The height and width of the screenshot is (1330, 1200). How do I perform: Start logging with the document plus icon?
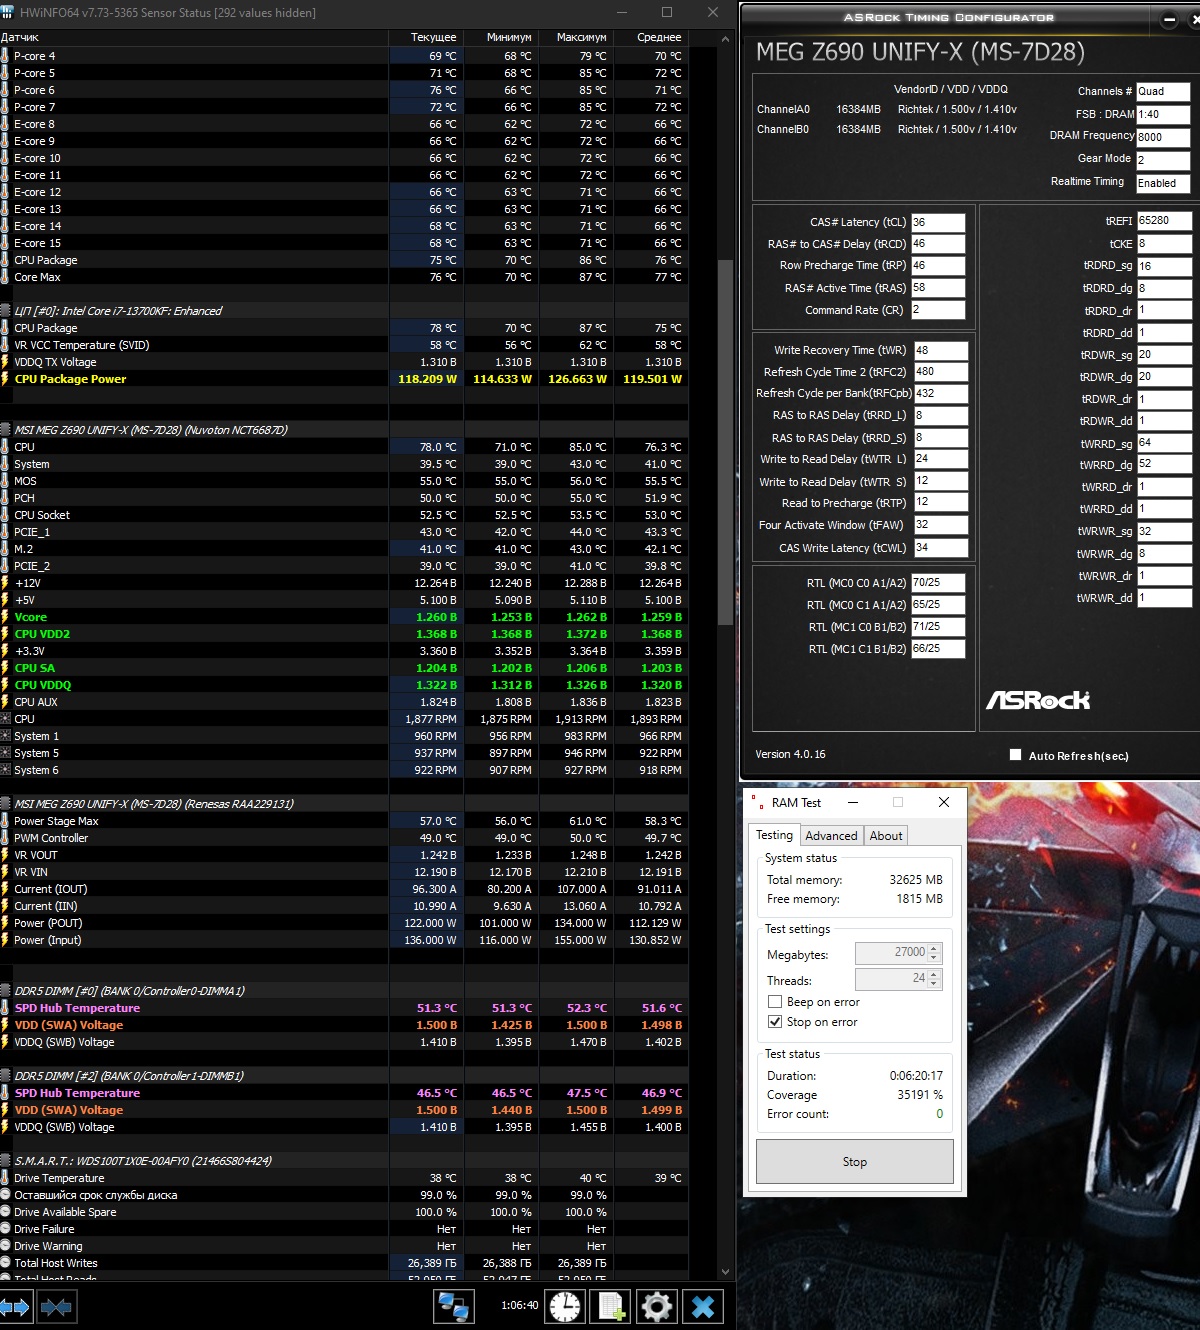coord(611,1306)
